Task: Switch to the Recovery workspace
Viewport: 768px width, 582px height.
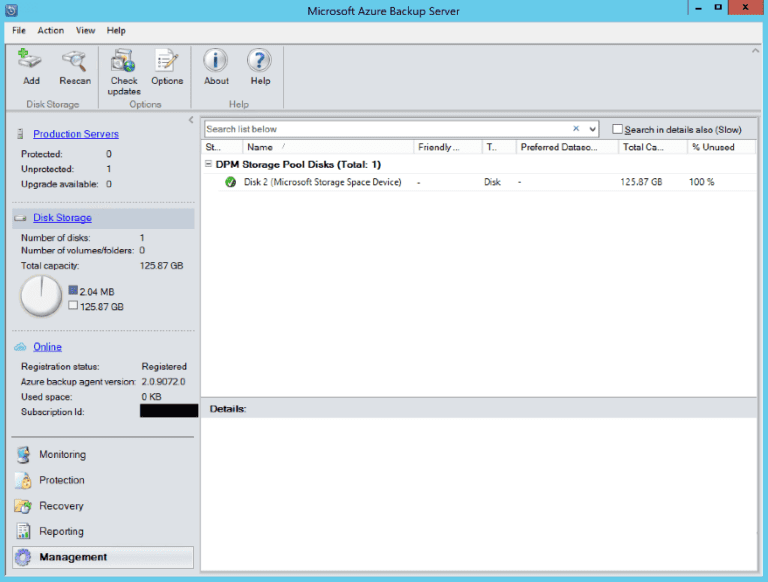Action: pos(61,506)
